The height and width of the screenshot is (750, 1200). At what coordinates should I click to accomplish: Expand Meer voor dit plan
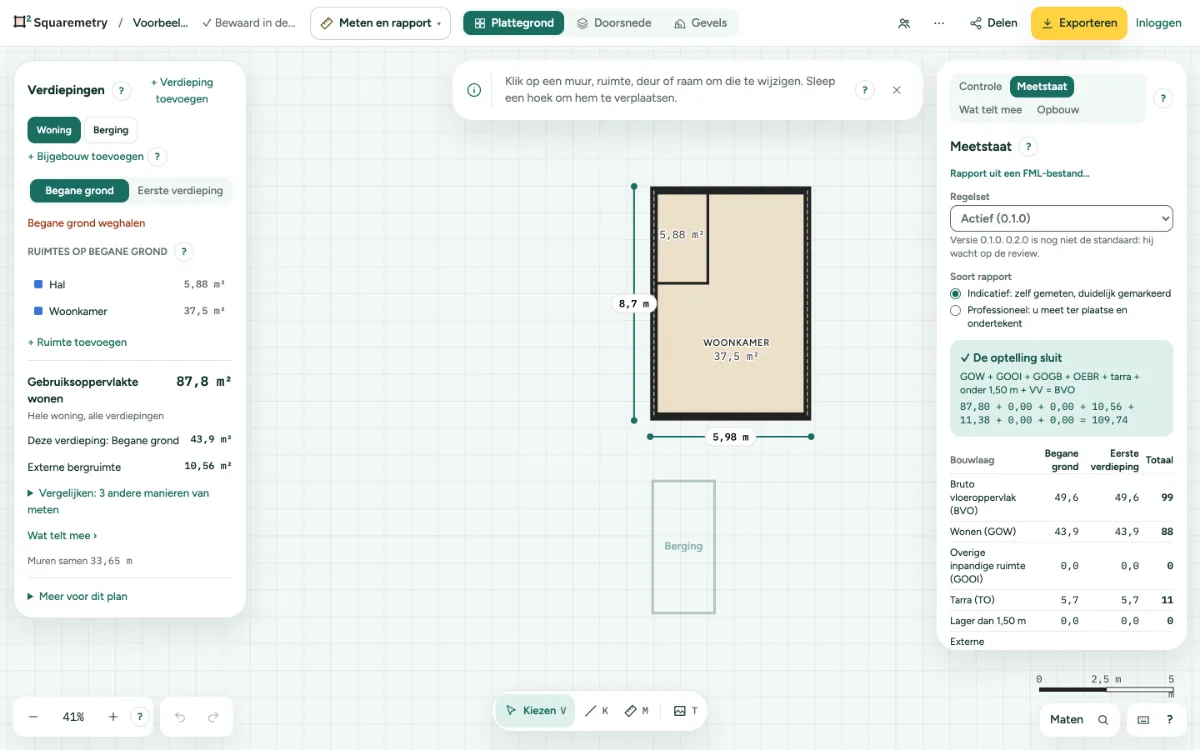77,597
